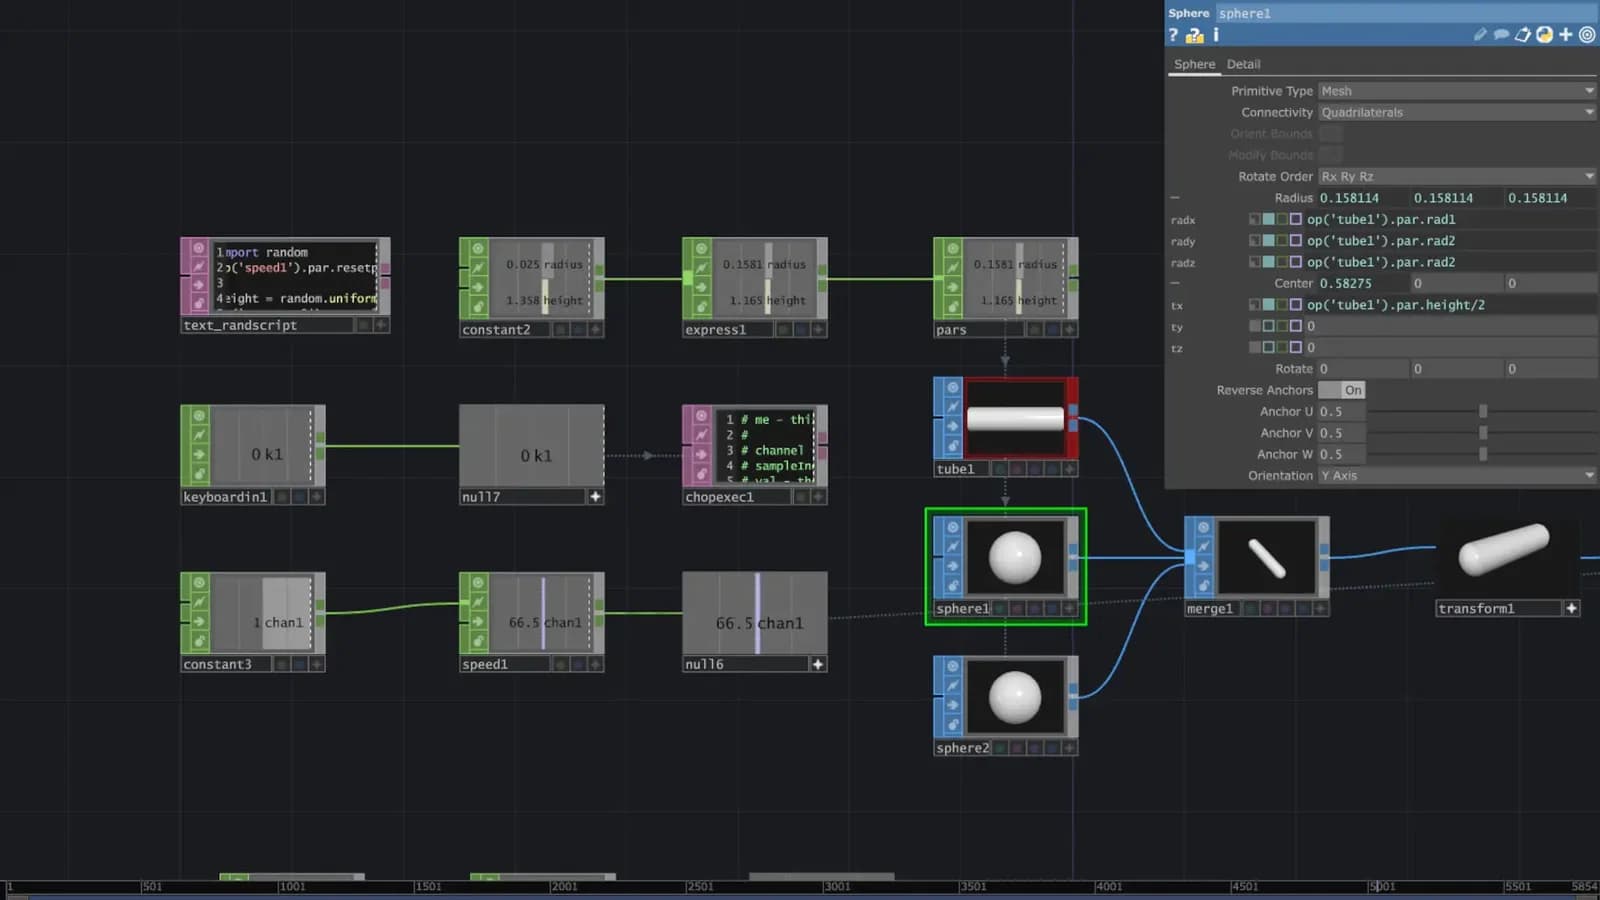
Task: Toggle viewer active flag on sphere1 node
Action: pos(953,527)
